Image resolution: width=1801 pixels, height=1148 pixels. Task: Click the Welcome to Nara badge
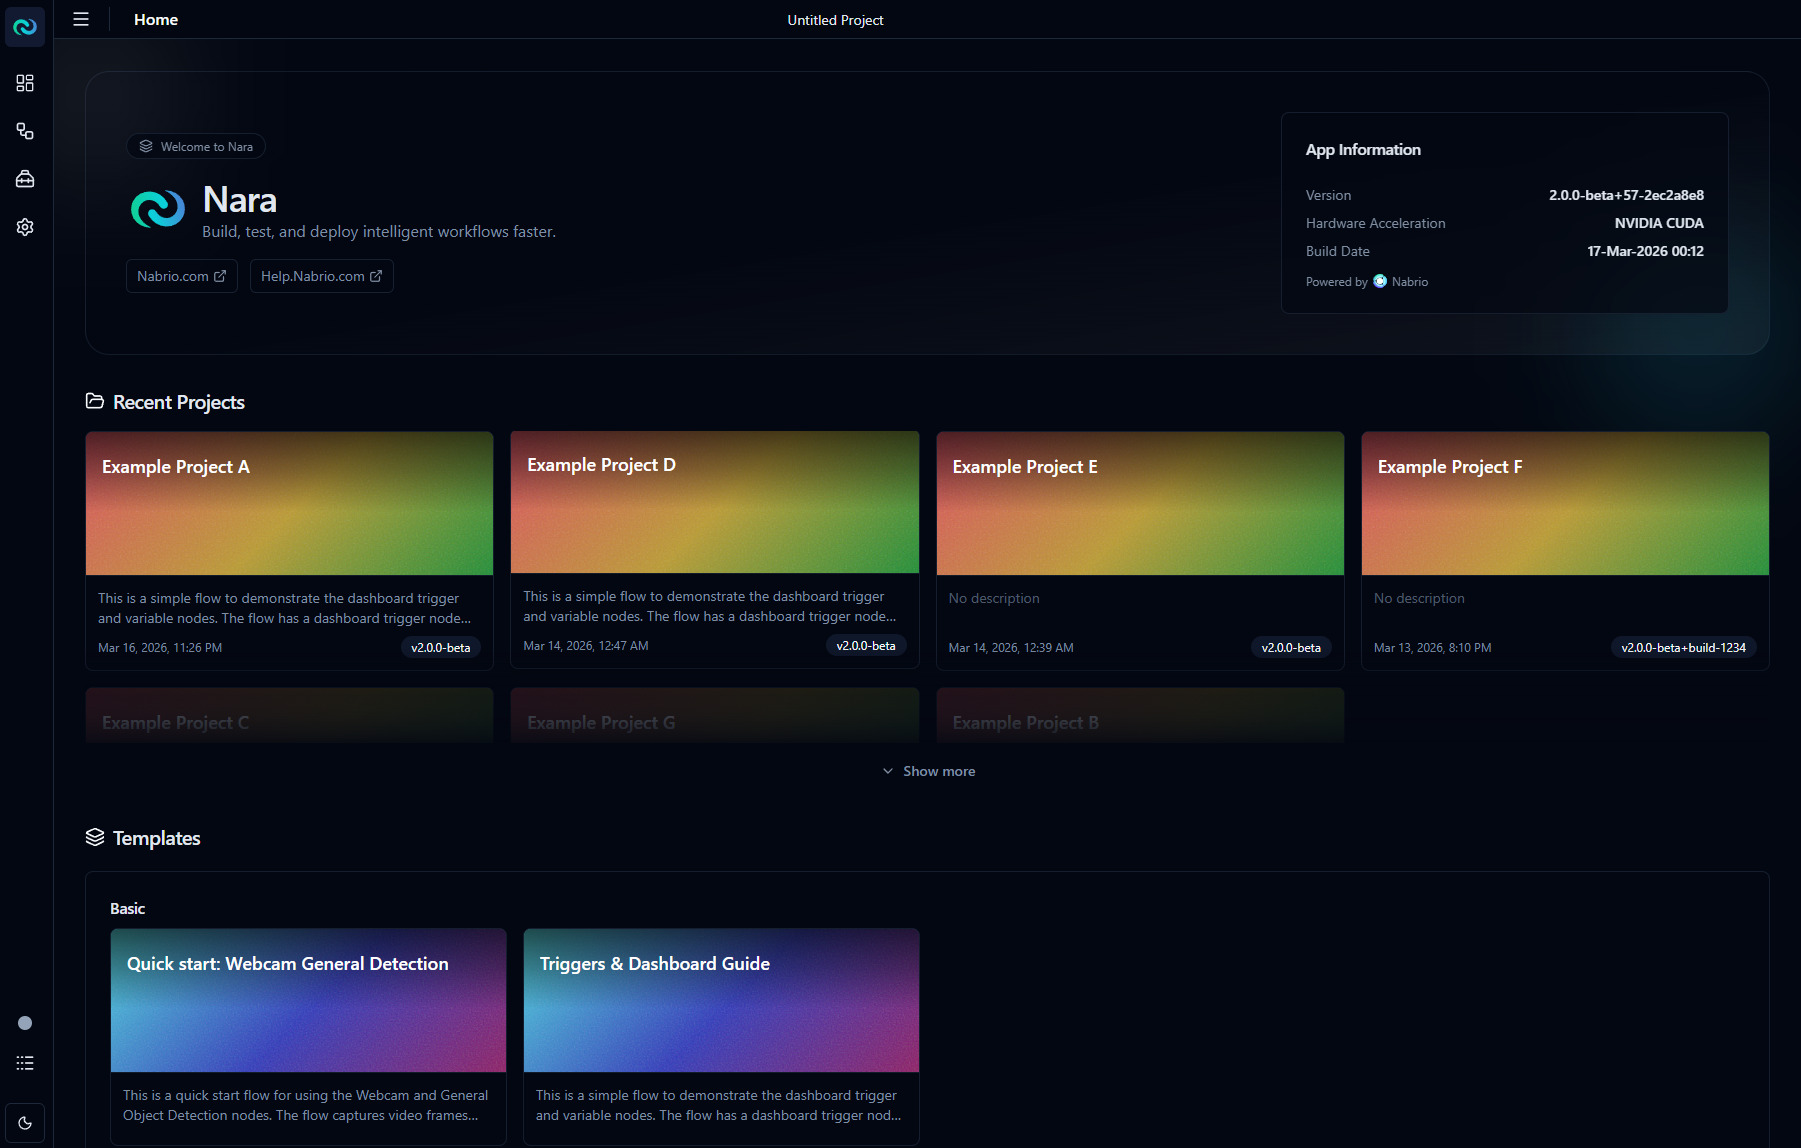pyautogui.click(x=196, y=146)
